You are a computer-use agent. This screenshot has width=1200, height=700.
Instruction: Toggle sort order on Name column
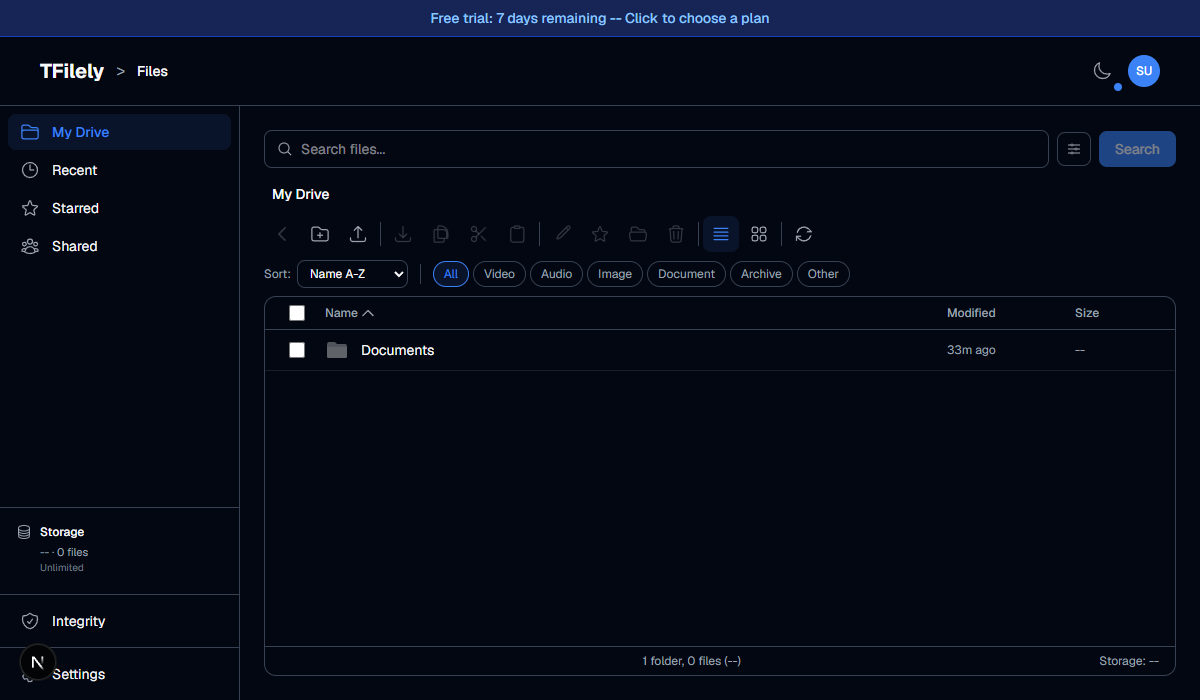pos(349,313)
